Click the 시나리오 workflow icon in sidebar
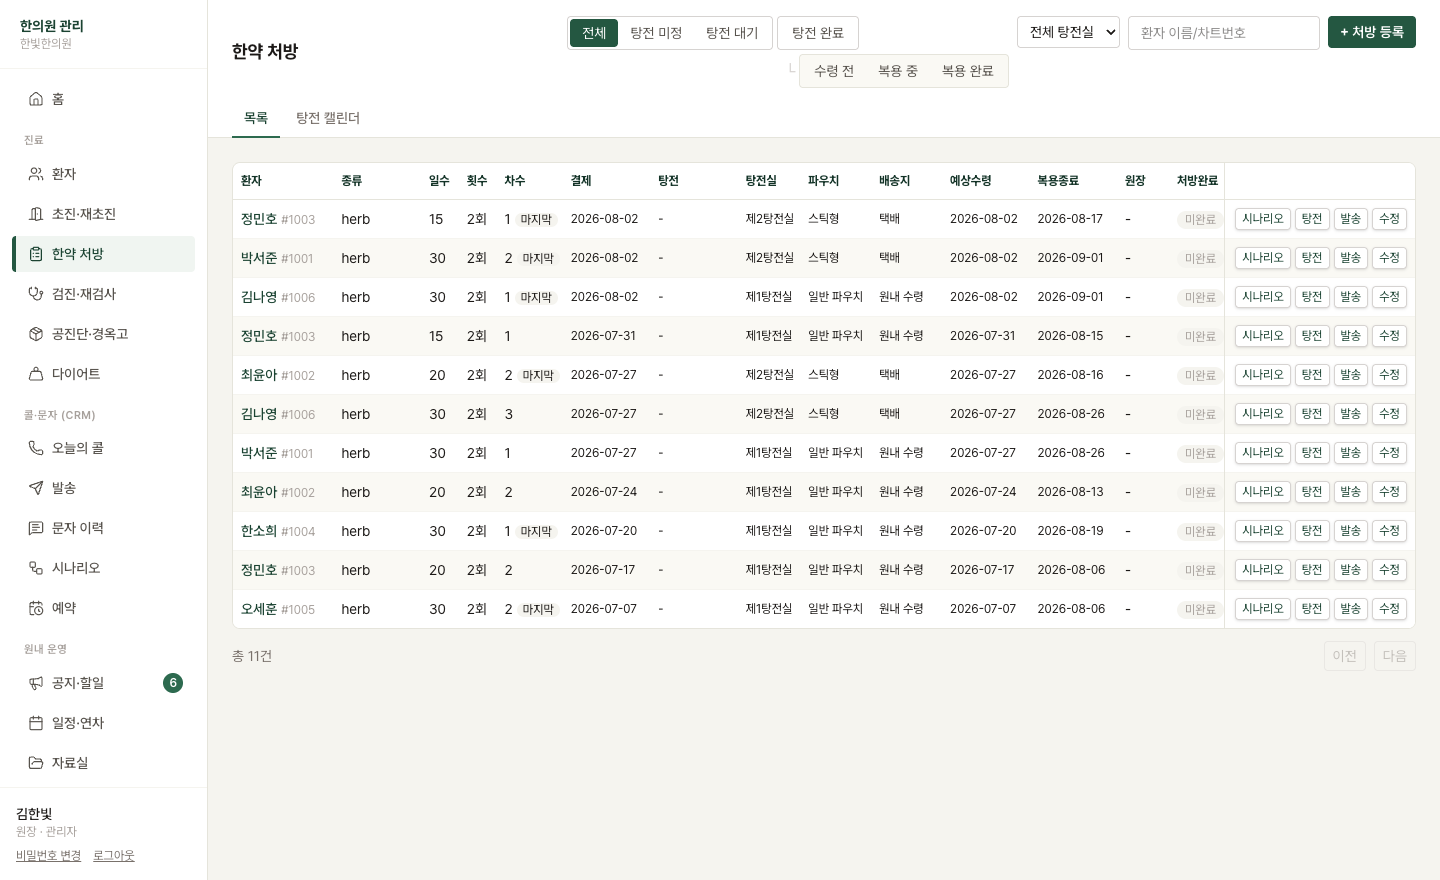The width and height of the screenshot is (1440, 880). 36,568
